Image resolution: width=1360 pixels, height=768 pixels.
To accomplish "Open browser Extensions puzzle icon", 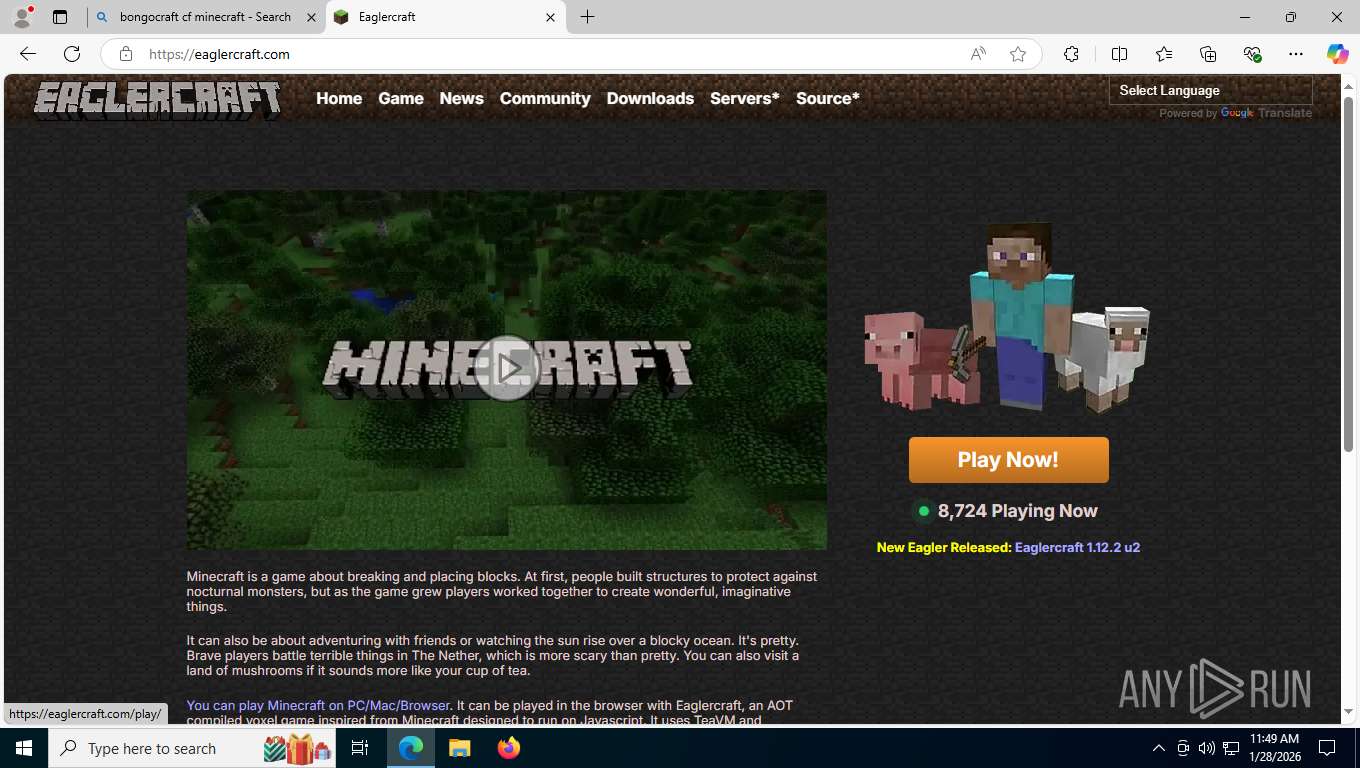I will coord(1071,54).
